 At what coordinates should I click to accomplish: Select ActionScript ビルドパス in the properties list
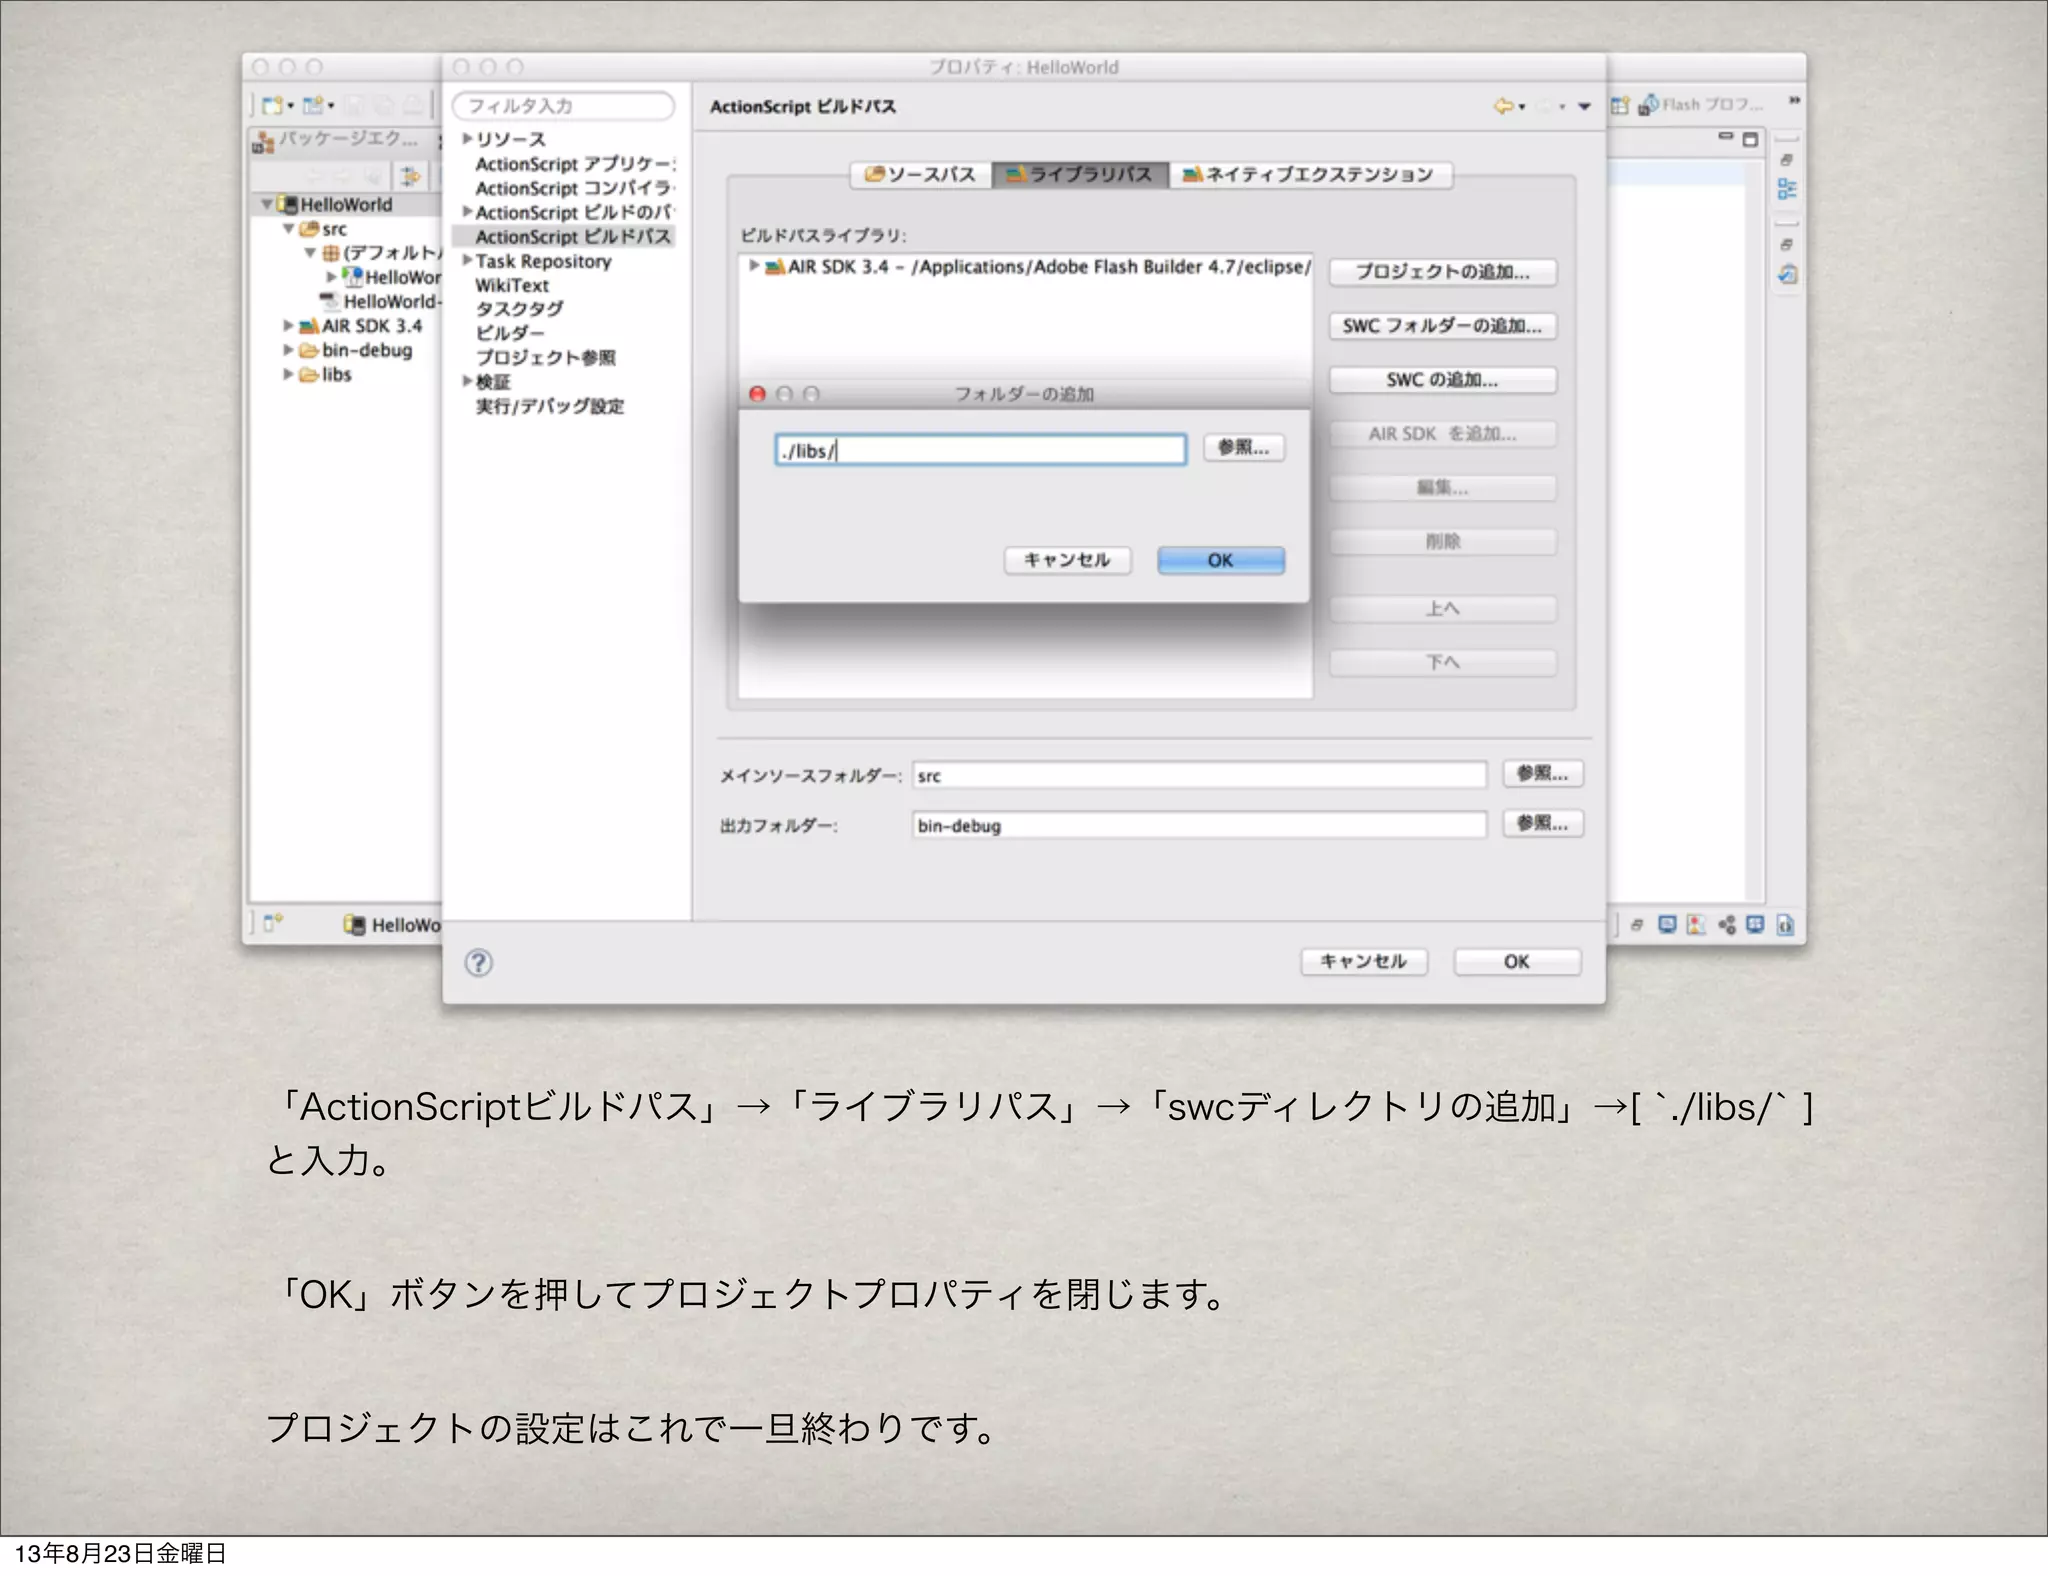click(x=572, y=237)
